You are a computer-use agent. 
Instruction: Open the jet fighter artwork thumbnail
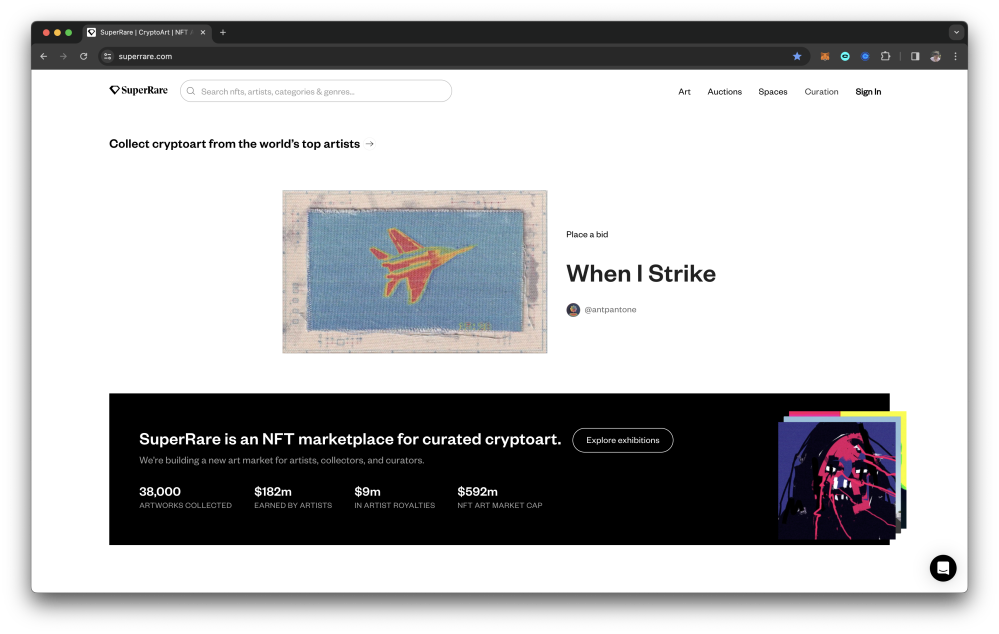point(415,271)
